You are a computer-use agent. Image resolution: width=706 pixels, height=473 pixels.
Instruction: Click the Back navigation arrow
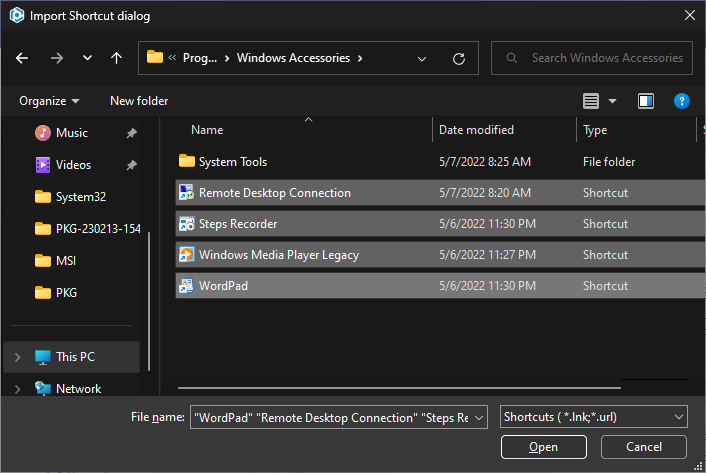pyautogui.click(x=22, y=58)
